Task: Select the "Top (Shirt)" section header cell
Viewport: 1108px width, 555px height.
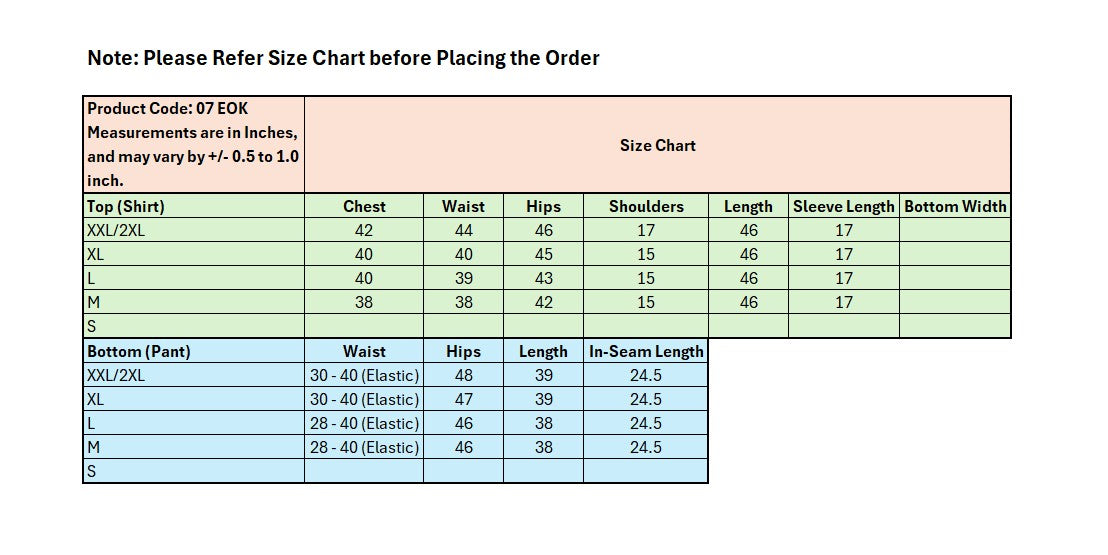Action: (x=126, y=206)
